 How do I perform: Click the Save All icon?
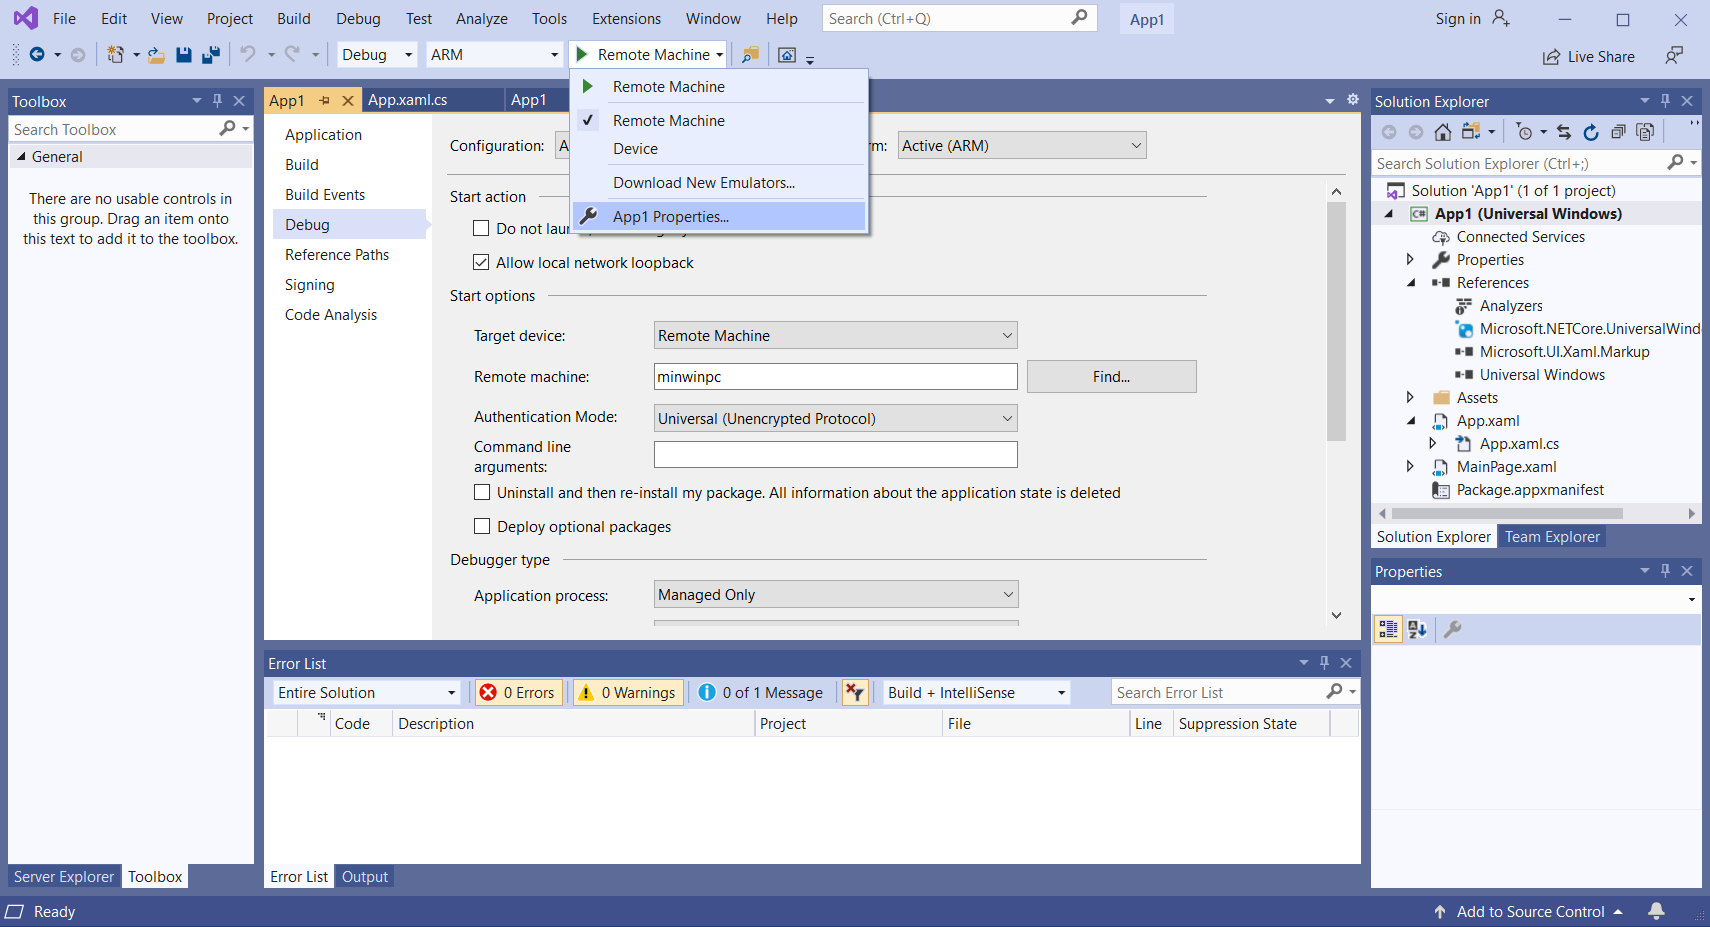pos(210,55)
